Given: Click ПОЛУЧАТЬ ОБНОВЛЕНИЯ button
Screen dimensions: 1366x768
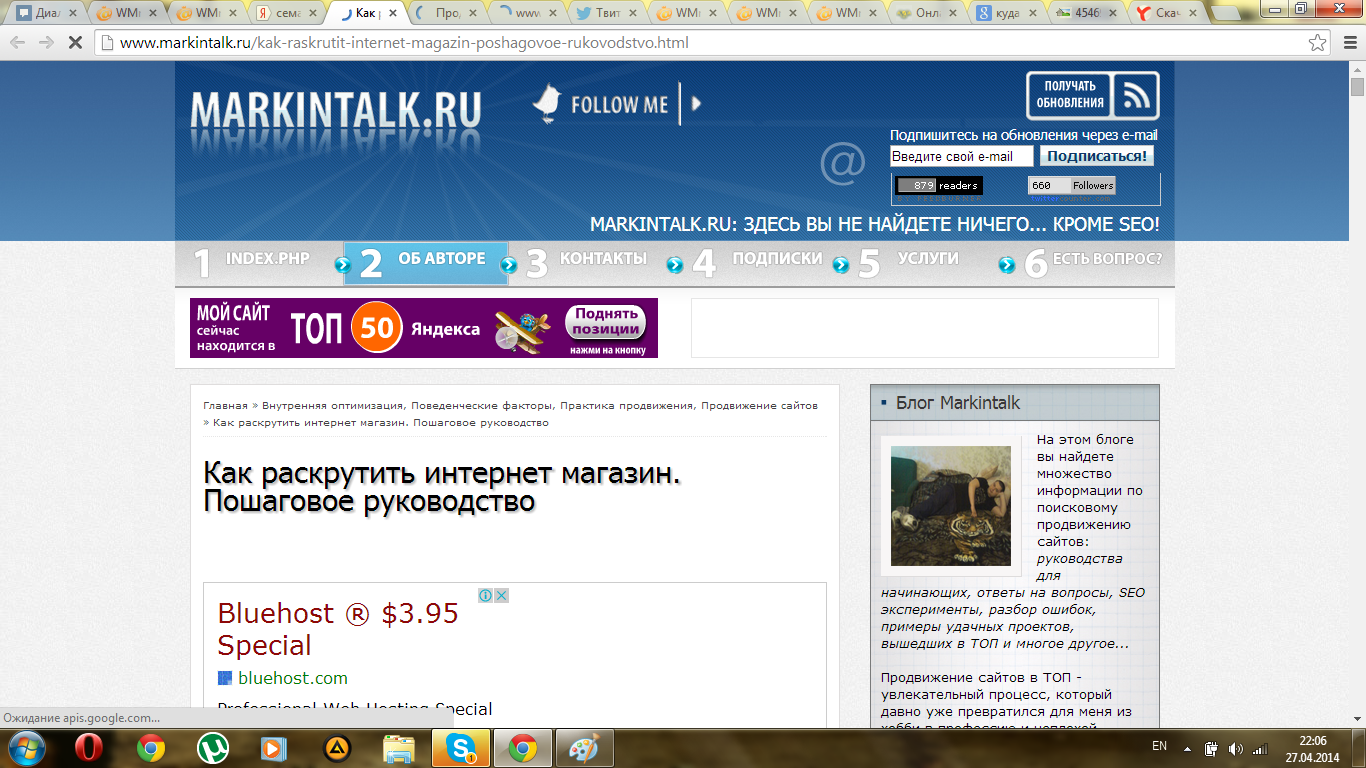Looking at the screenshot, I should click(x=1070, y=95).
